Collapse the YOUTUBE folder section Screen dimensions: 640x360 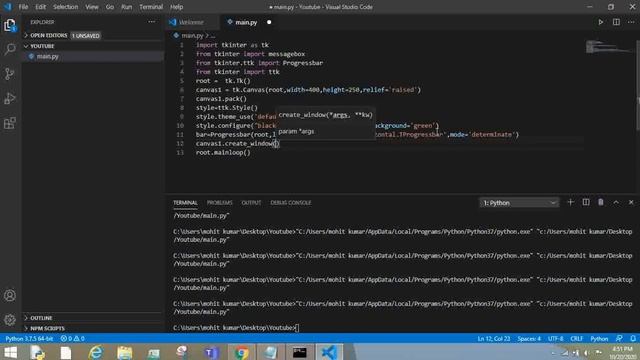pyautogui.click(x=42, y=46)
